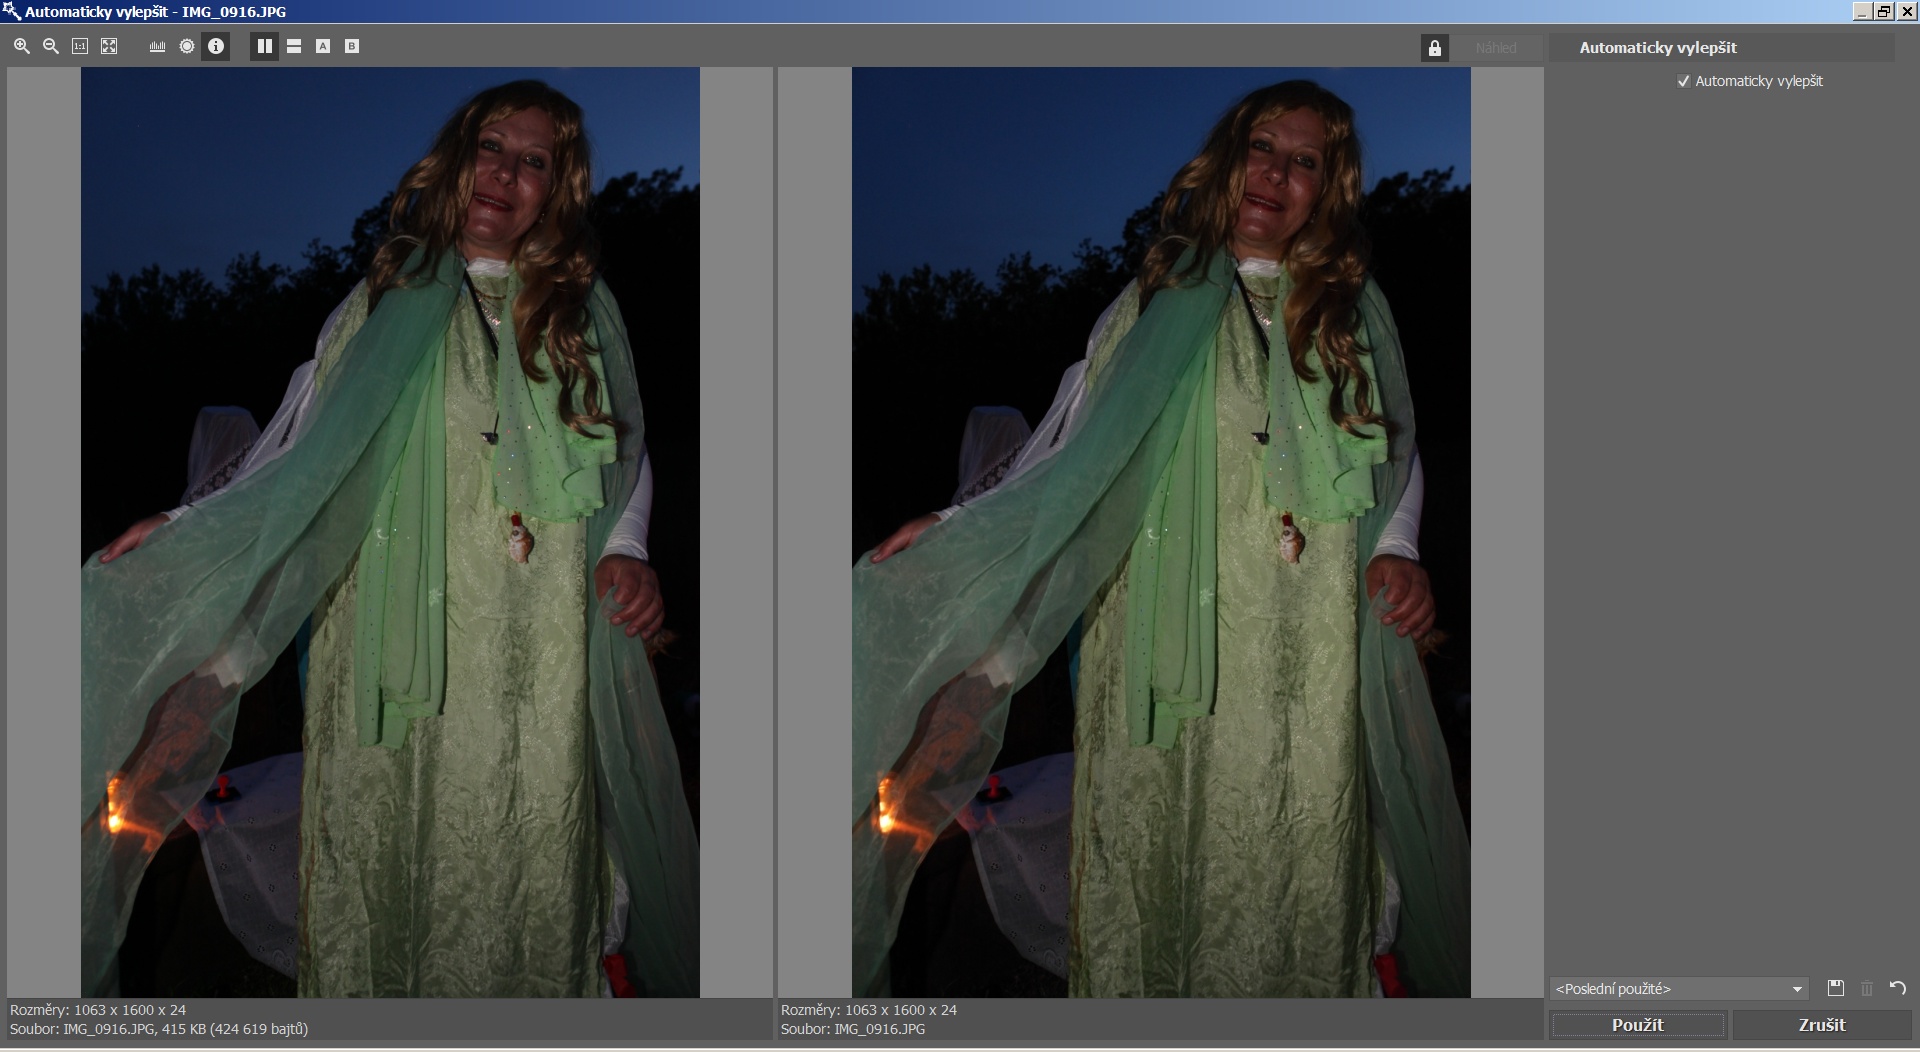
Task: Toggle the preview lock icon
Action: [x=1435, y=48]
